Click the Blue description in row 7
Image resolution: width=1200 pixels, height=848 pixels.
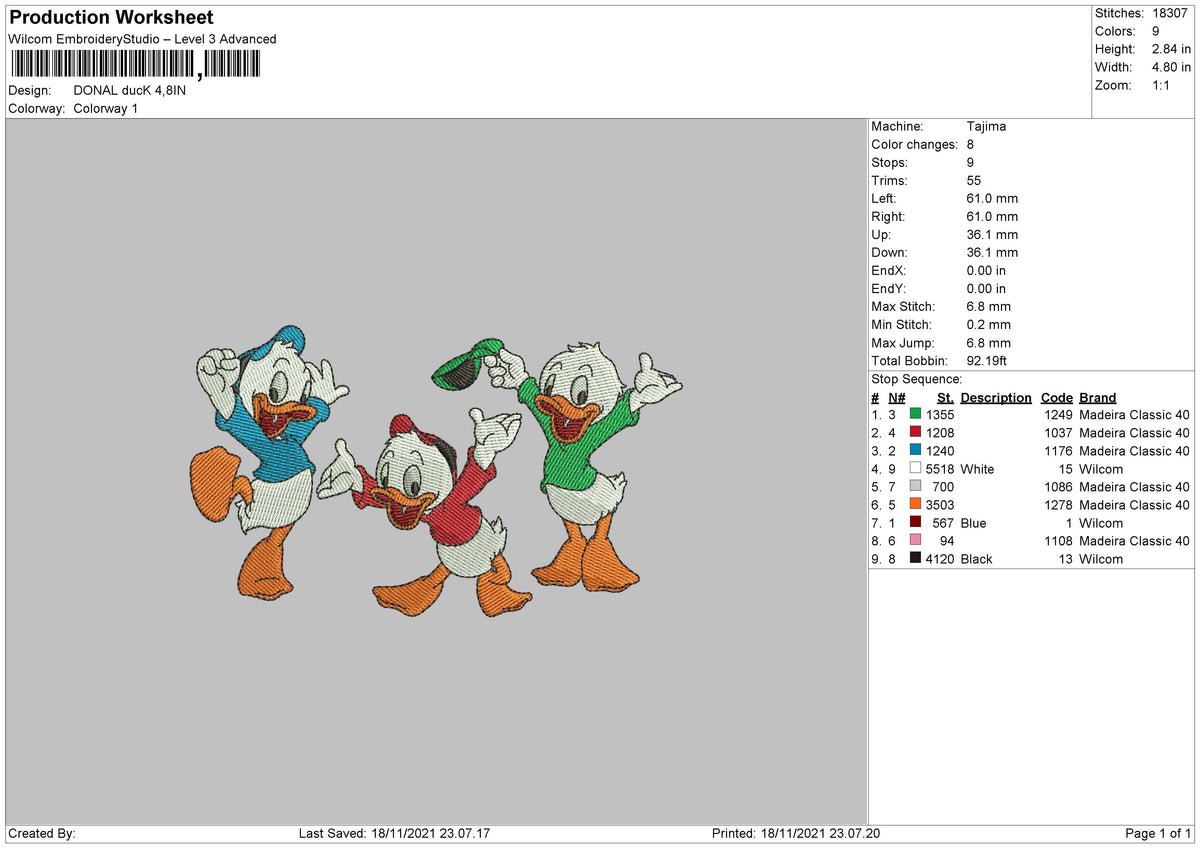click(973, 522)
